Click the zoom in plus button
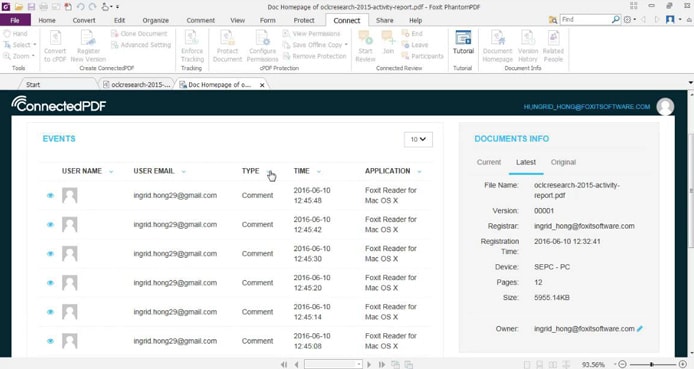Image resolution: width=694 pixels, height=369 pixels. coord(682,364)
